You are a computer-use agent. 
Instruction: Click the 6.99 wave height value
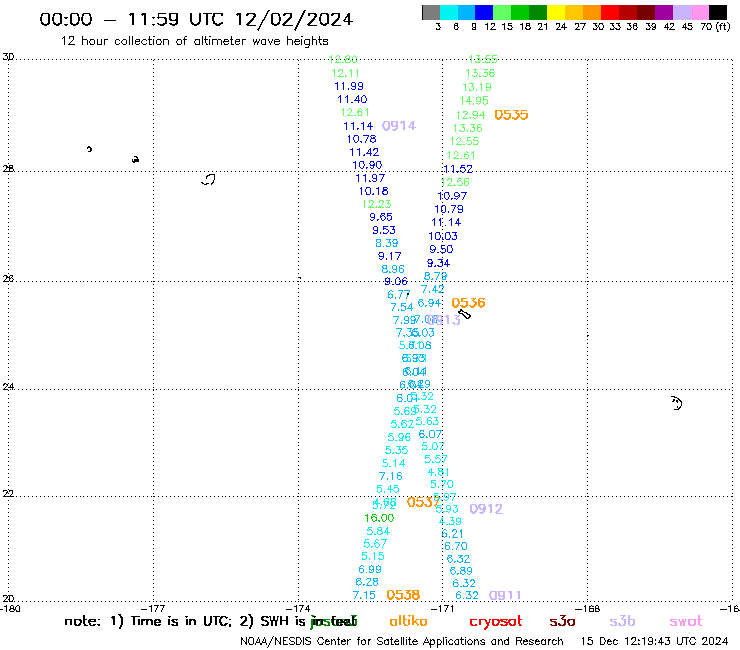[370, 569]
